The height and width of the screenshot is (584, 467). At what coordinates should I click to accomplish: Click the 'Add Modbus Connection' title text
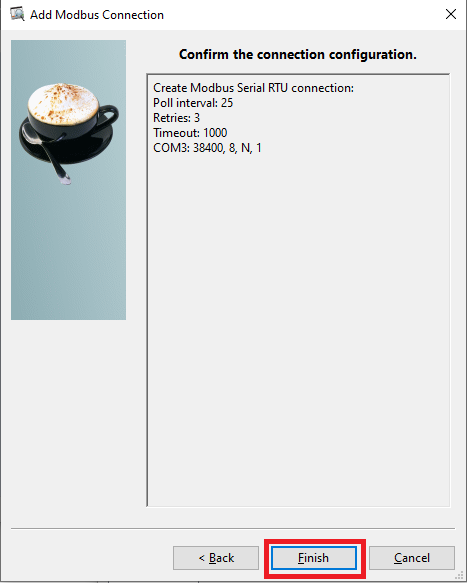97,15
